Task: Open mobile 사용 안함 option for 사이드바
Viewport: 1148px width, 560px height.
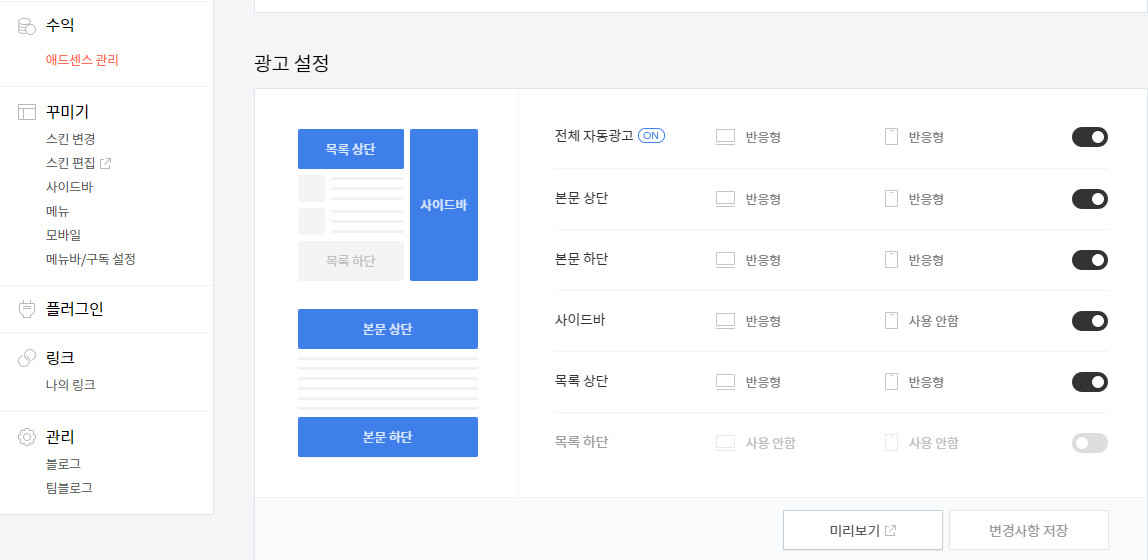Action: pos(933,321)
